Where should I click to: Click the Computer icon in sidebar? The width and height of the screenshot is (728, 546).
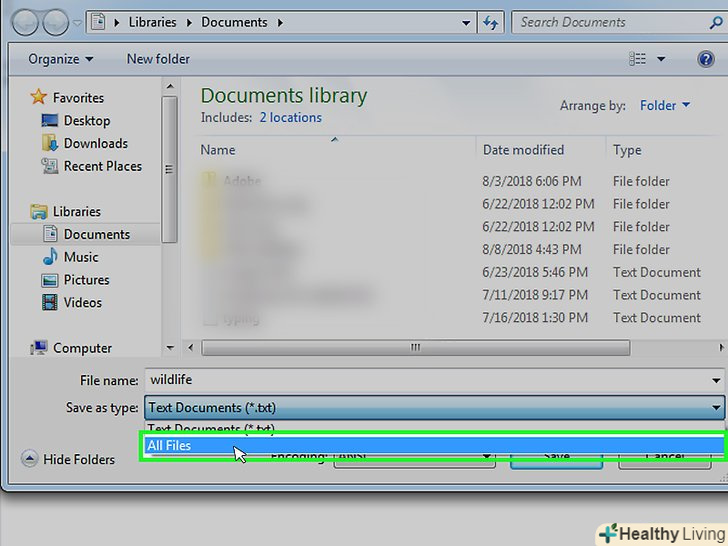tap(39, 347)
